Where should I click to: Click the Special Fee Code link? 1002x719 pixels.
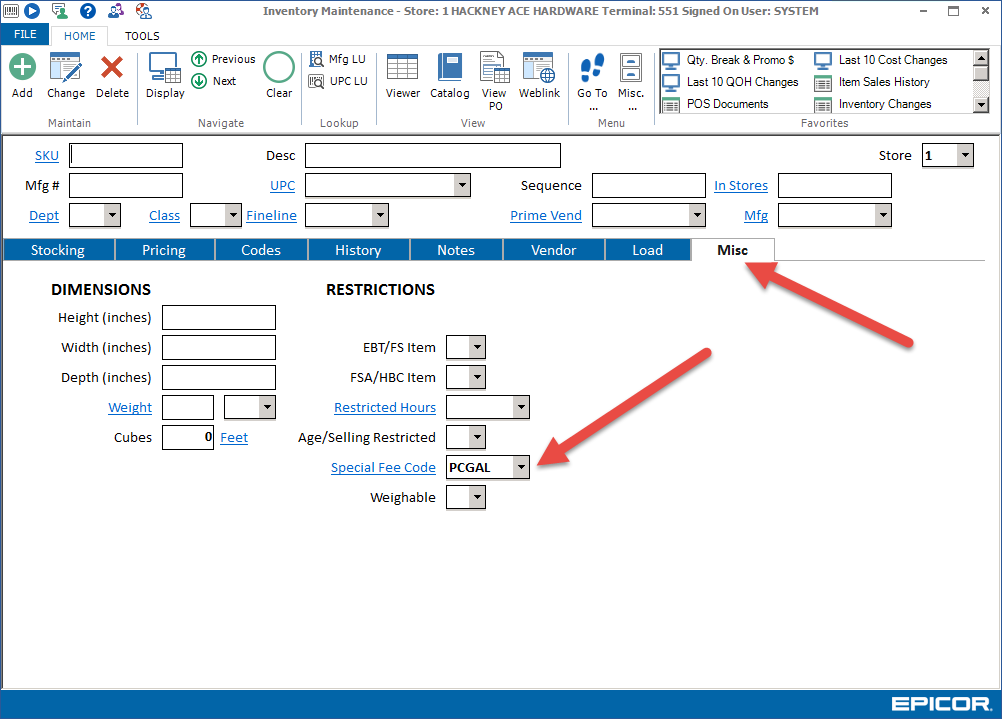[383, 467]
